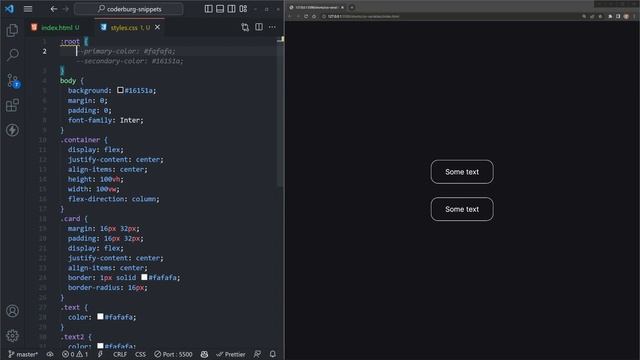Click the 'body' selector text
Image resolution: width=640 pixels, height=360 pixels.
[68, 80]
